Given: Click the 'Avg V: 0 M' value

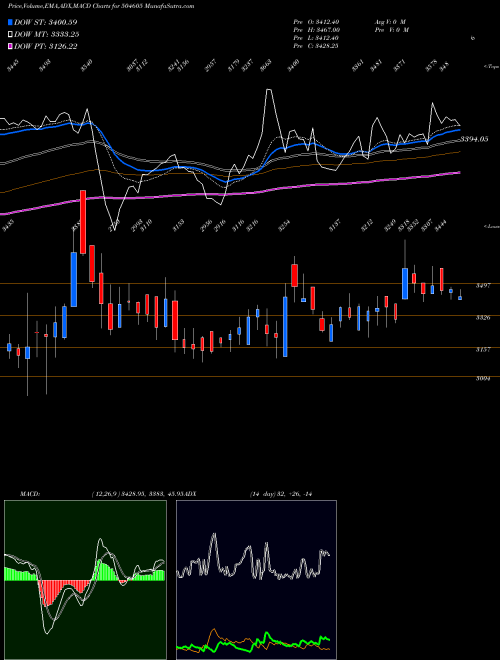Looking at the screenshot, I should [389, 22].
